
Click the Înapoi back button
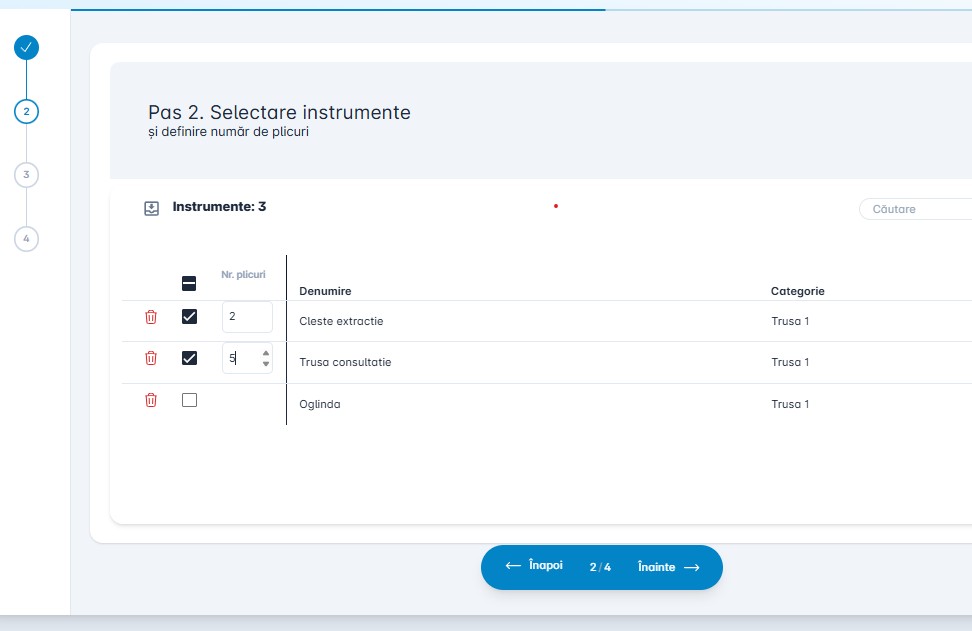(534, 566)
